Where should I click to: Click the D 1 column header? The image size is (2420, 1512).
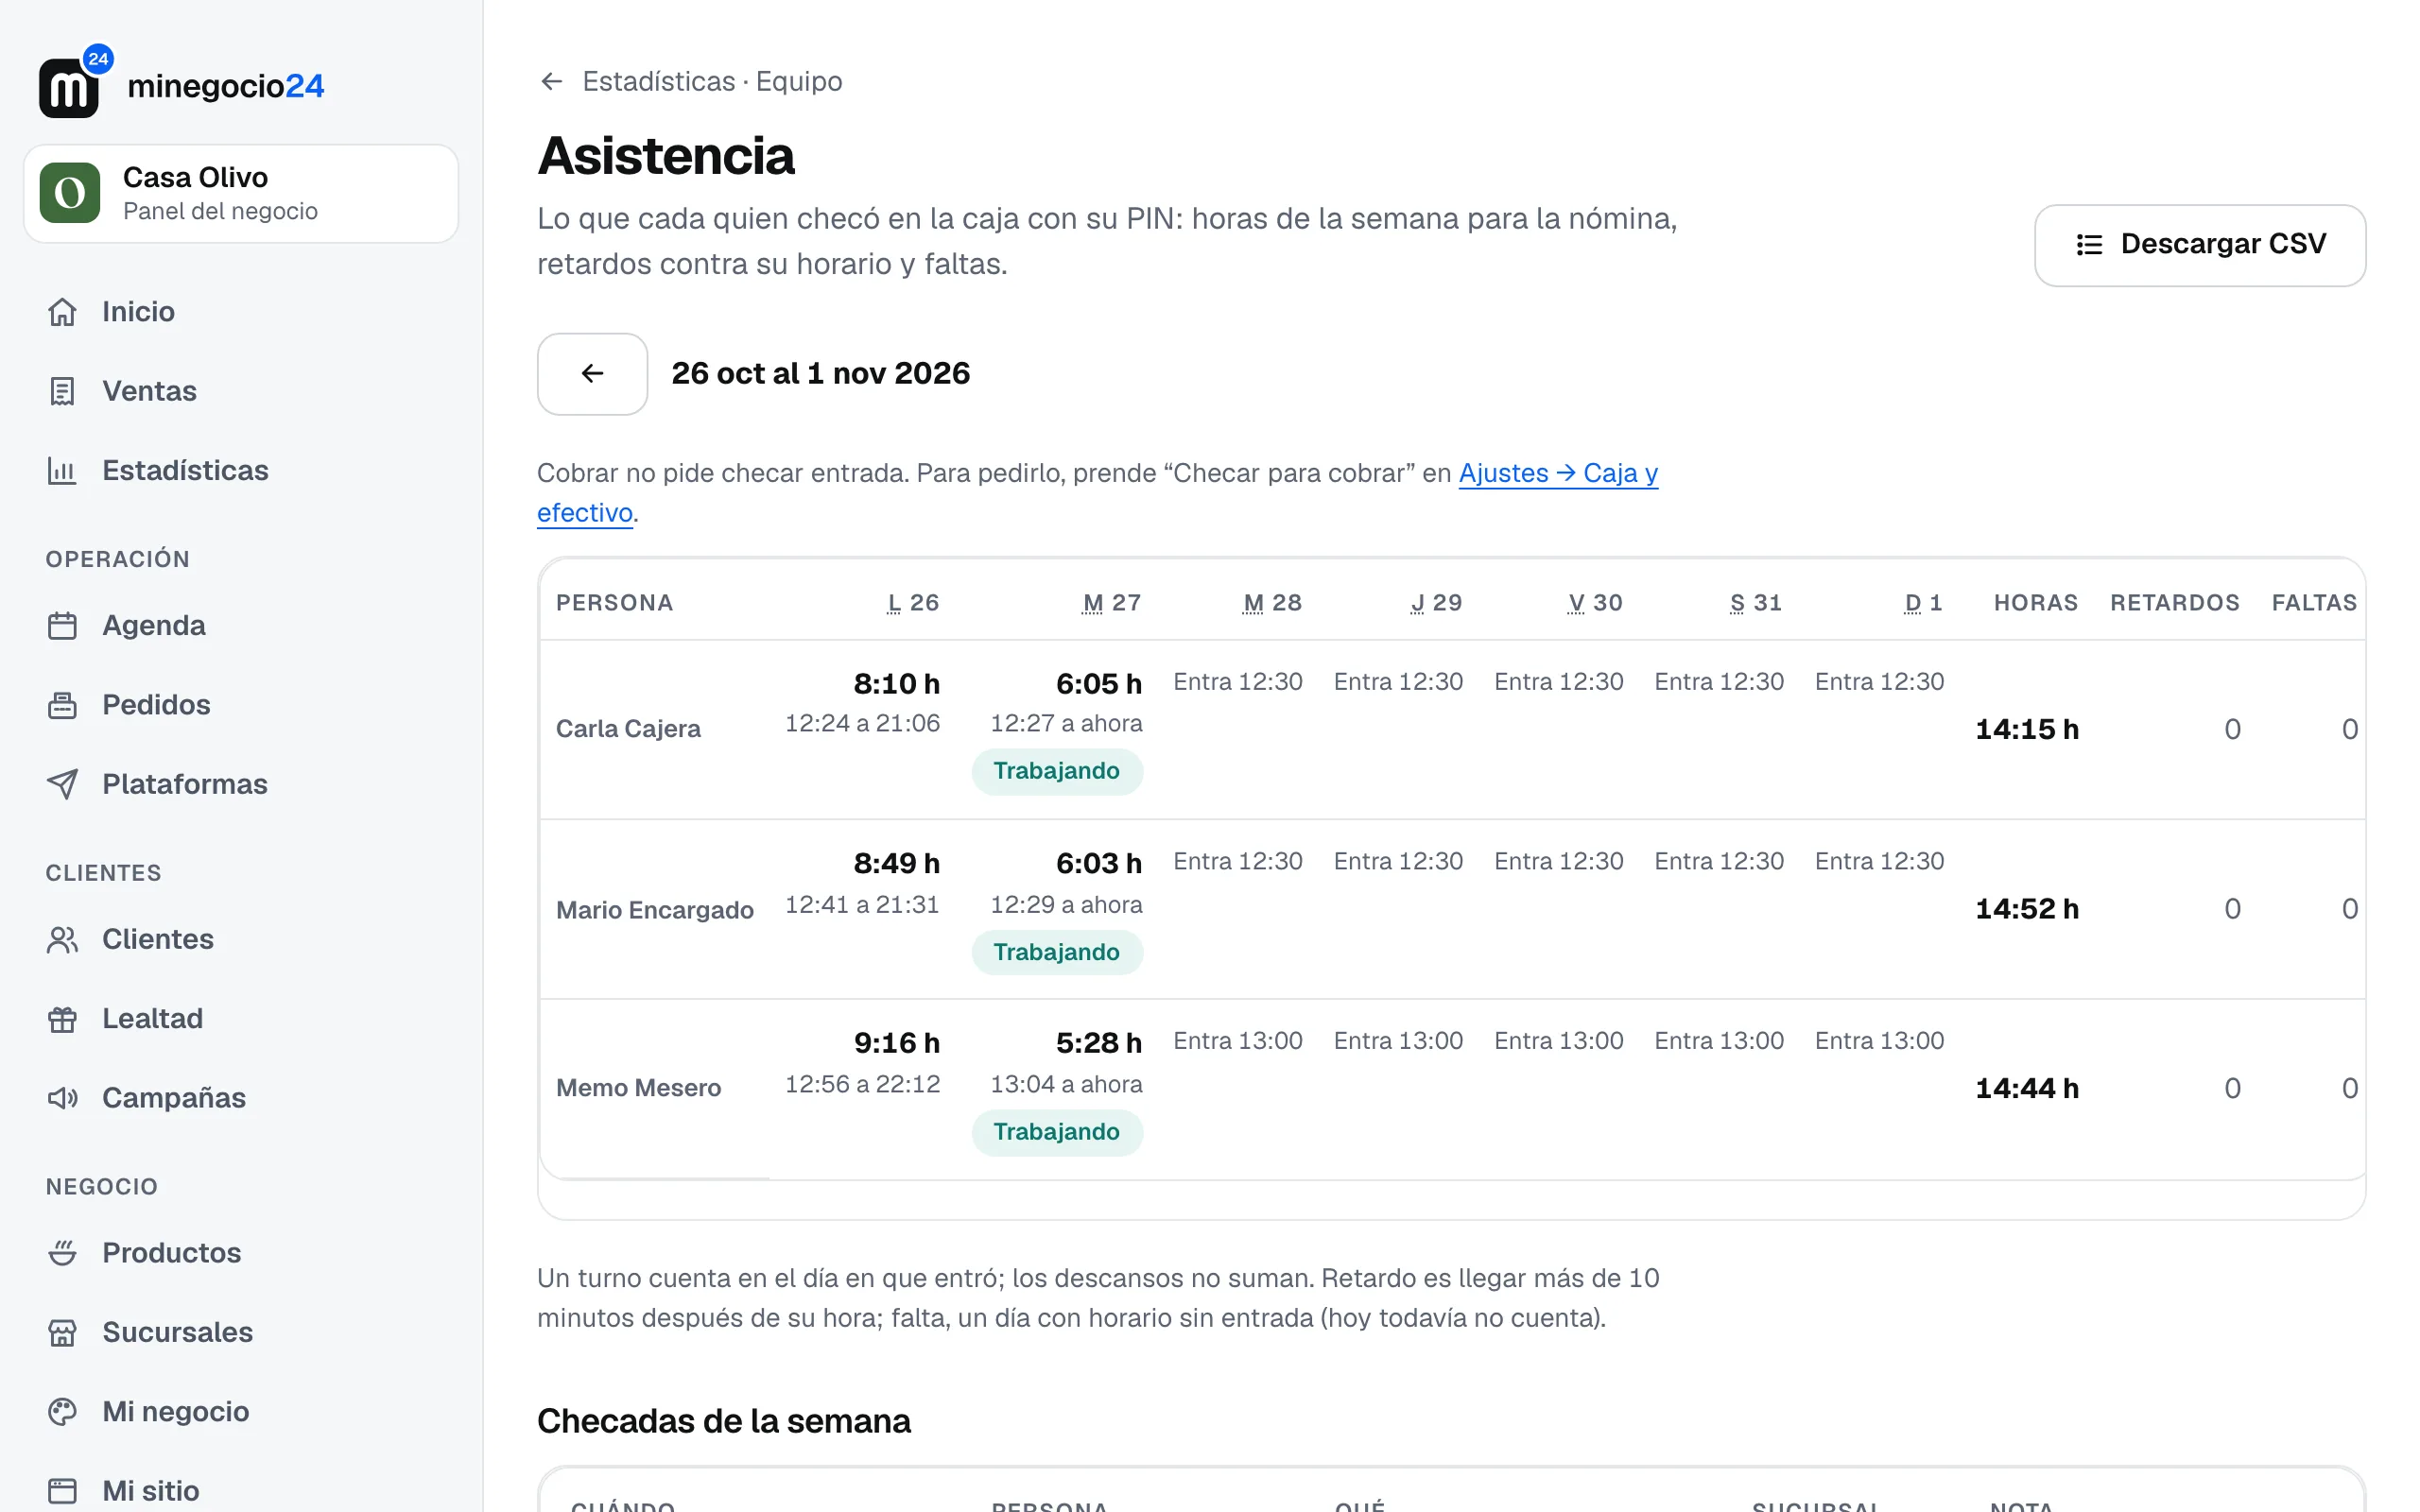(1923, 603)
